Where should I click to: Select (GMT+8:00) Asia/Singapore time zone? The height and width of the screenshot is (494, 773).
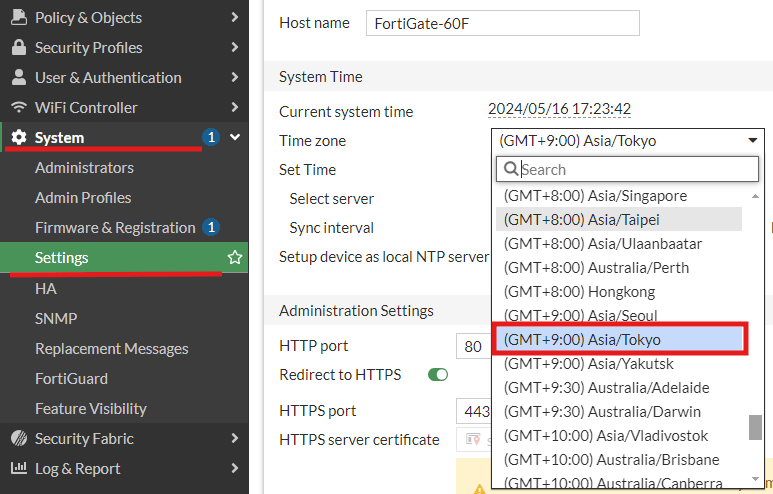coord(619,196)
